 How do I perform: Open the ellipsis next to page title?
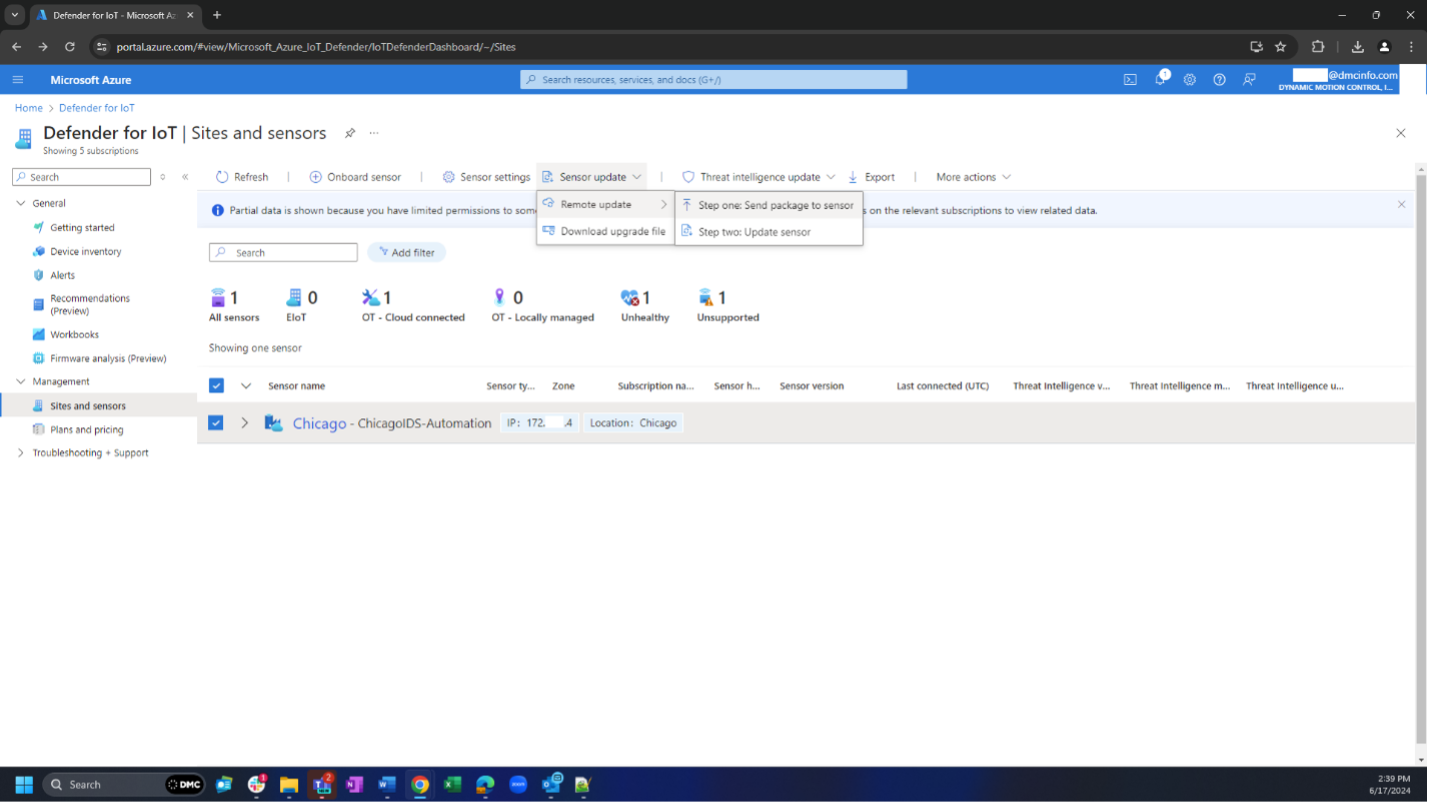pos(374,133)
